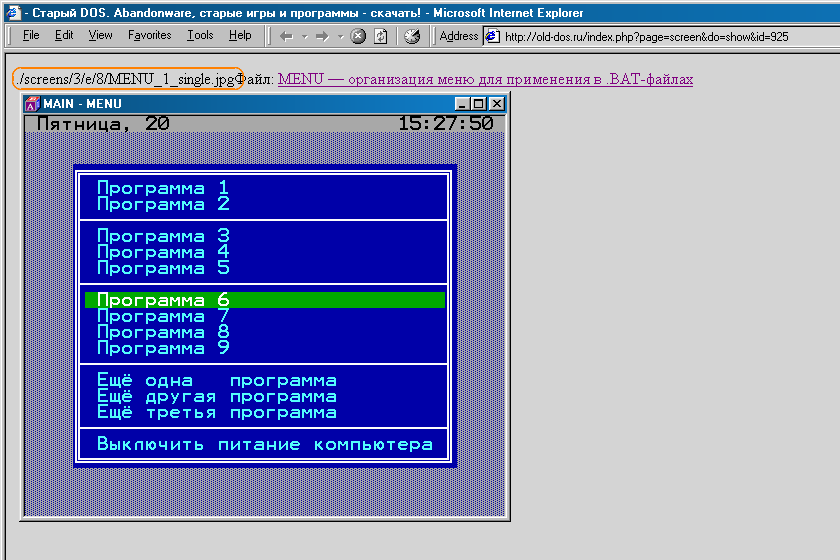Select Программа 5 menu item
The height and width of the screenshot is (560, 840).
tap(163, 268)
